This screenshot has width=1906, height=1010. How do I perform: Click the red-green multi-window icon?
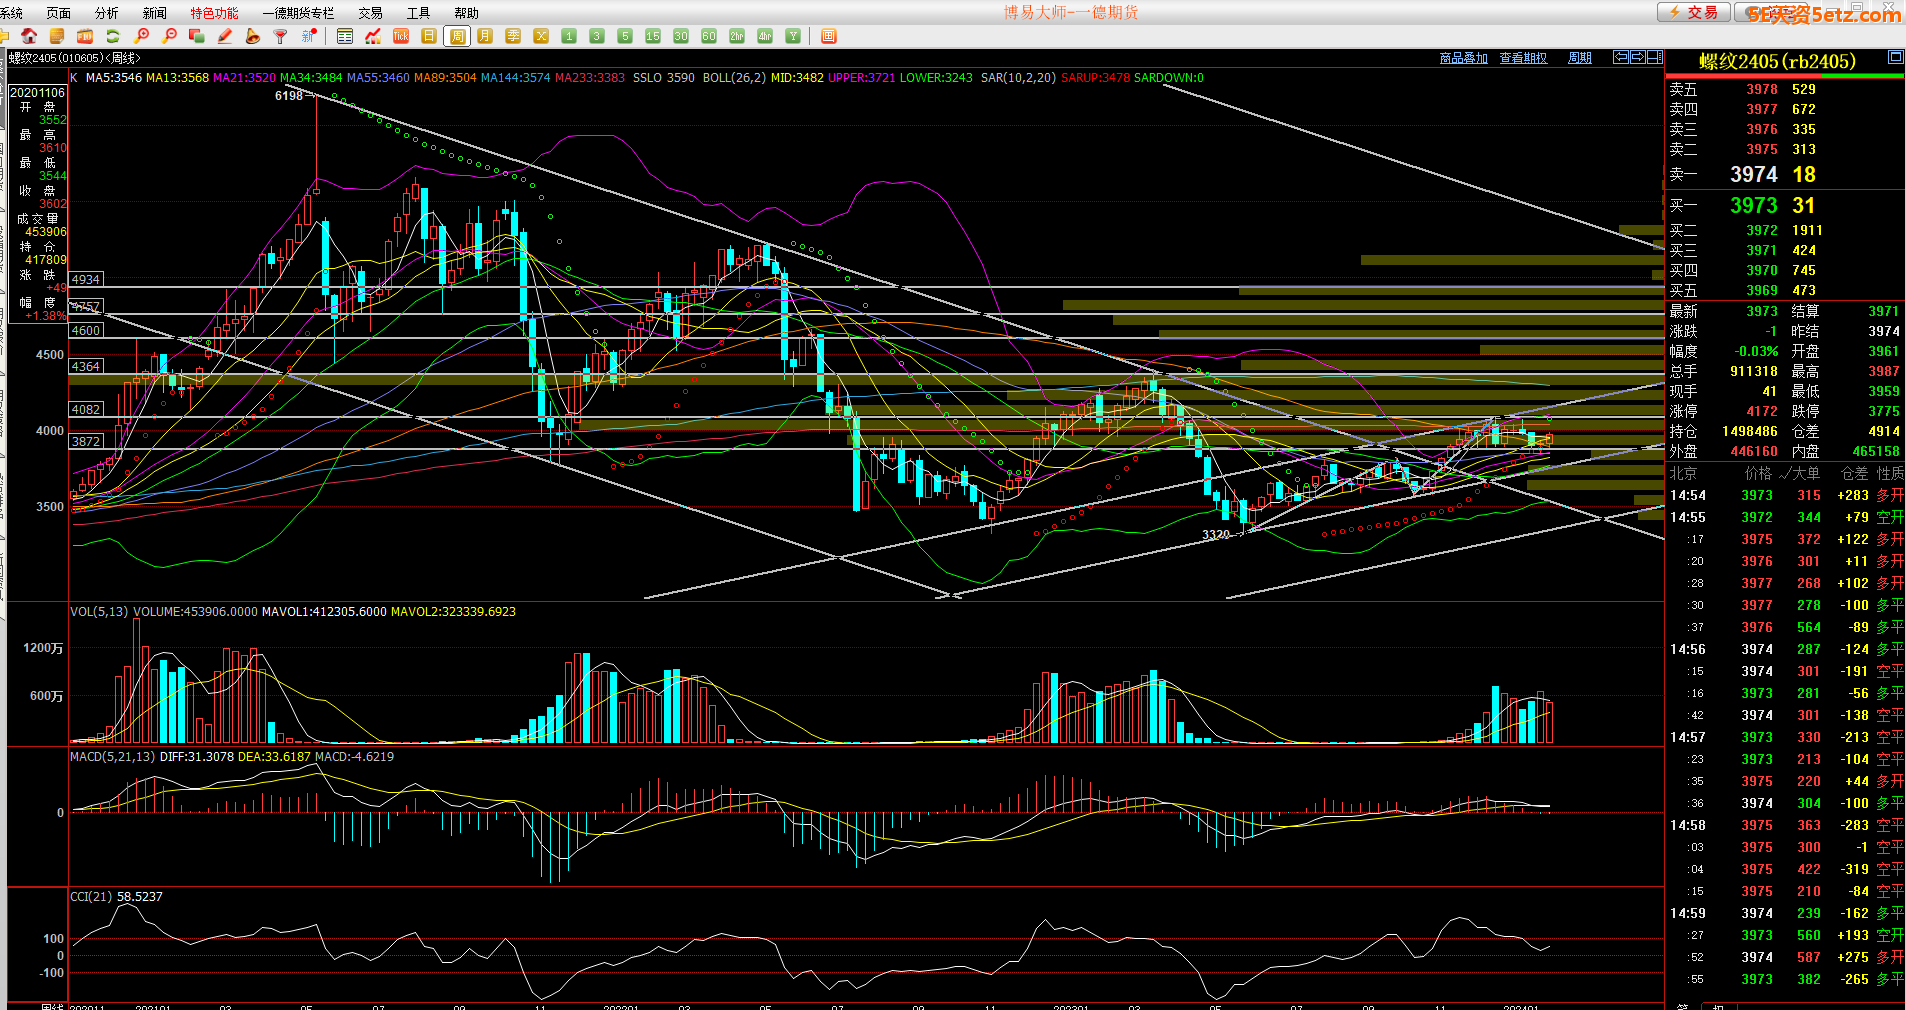click(x=197, y=36)
